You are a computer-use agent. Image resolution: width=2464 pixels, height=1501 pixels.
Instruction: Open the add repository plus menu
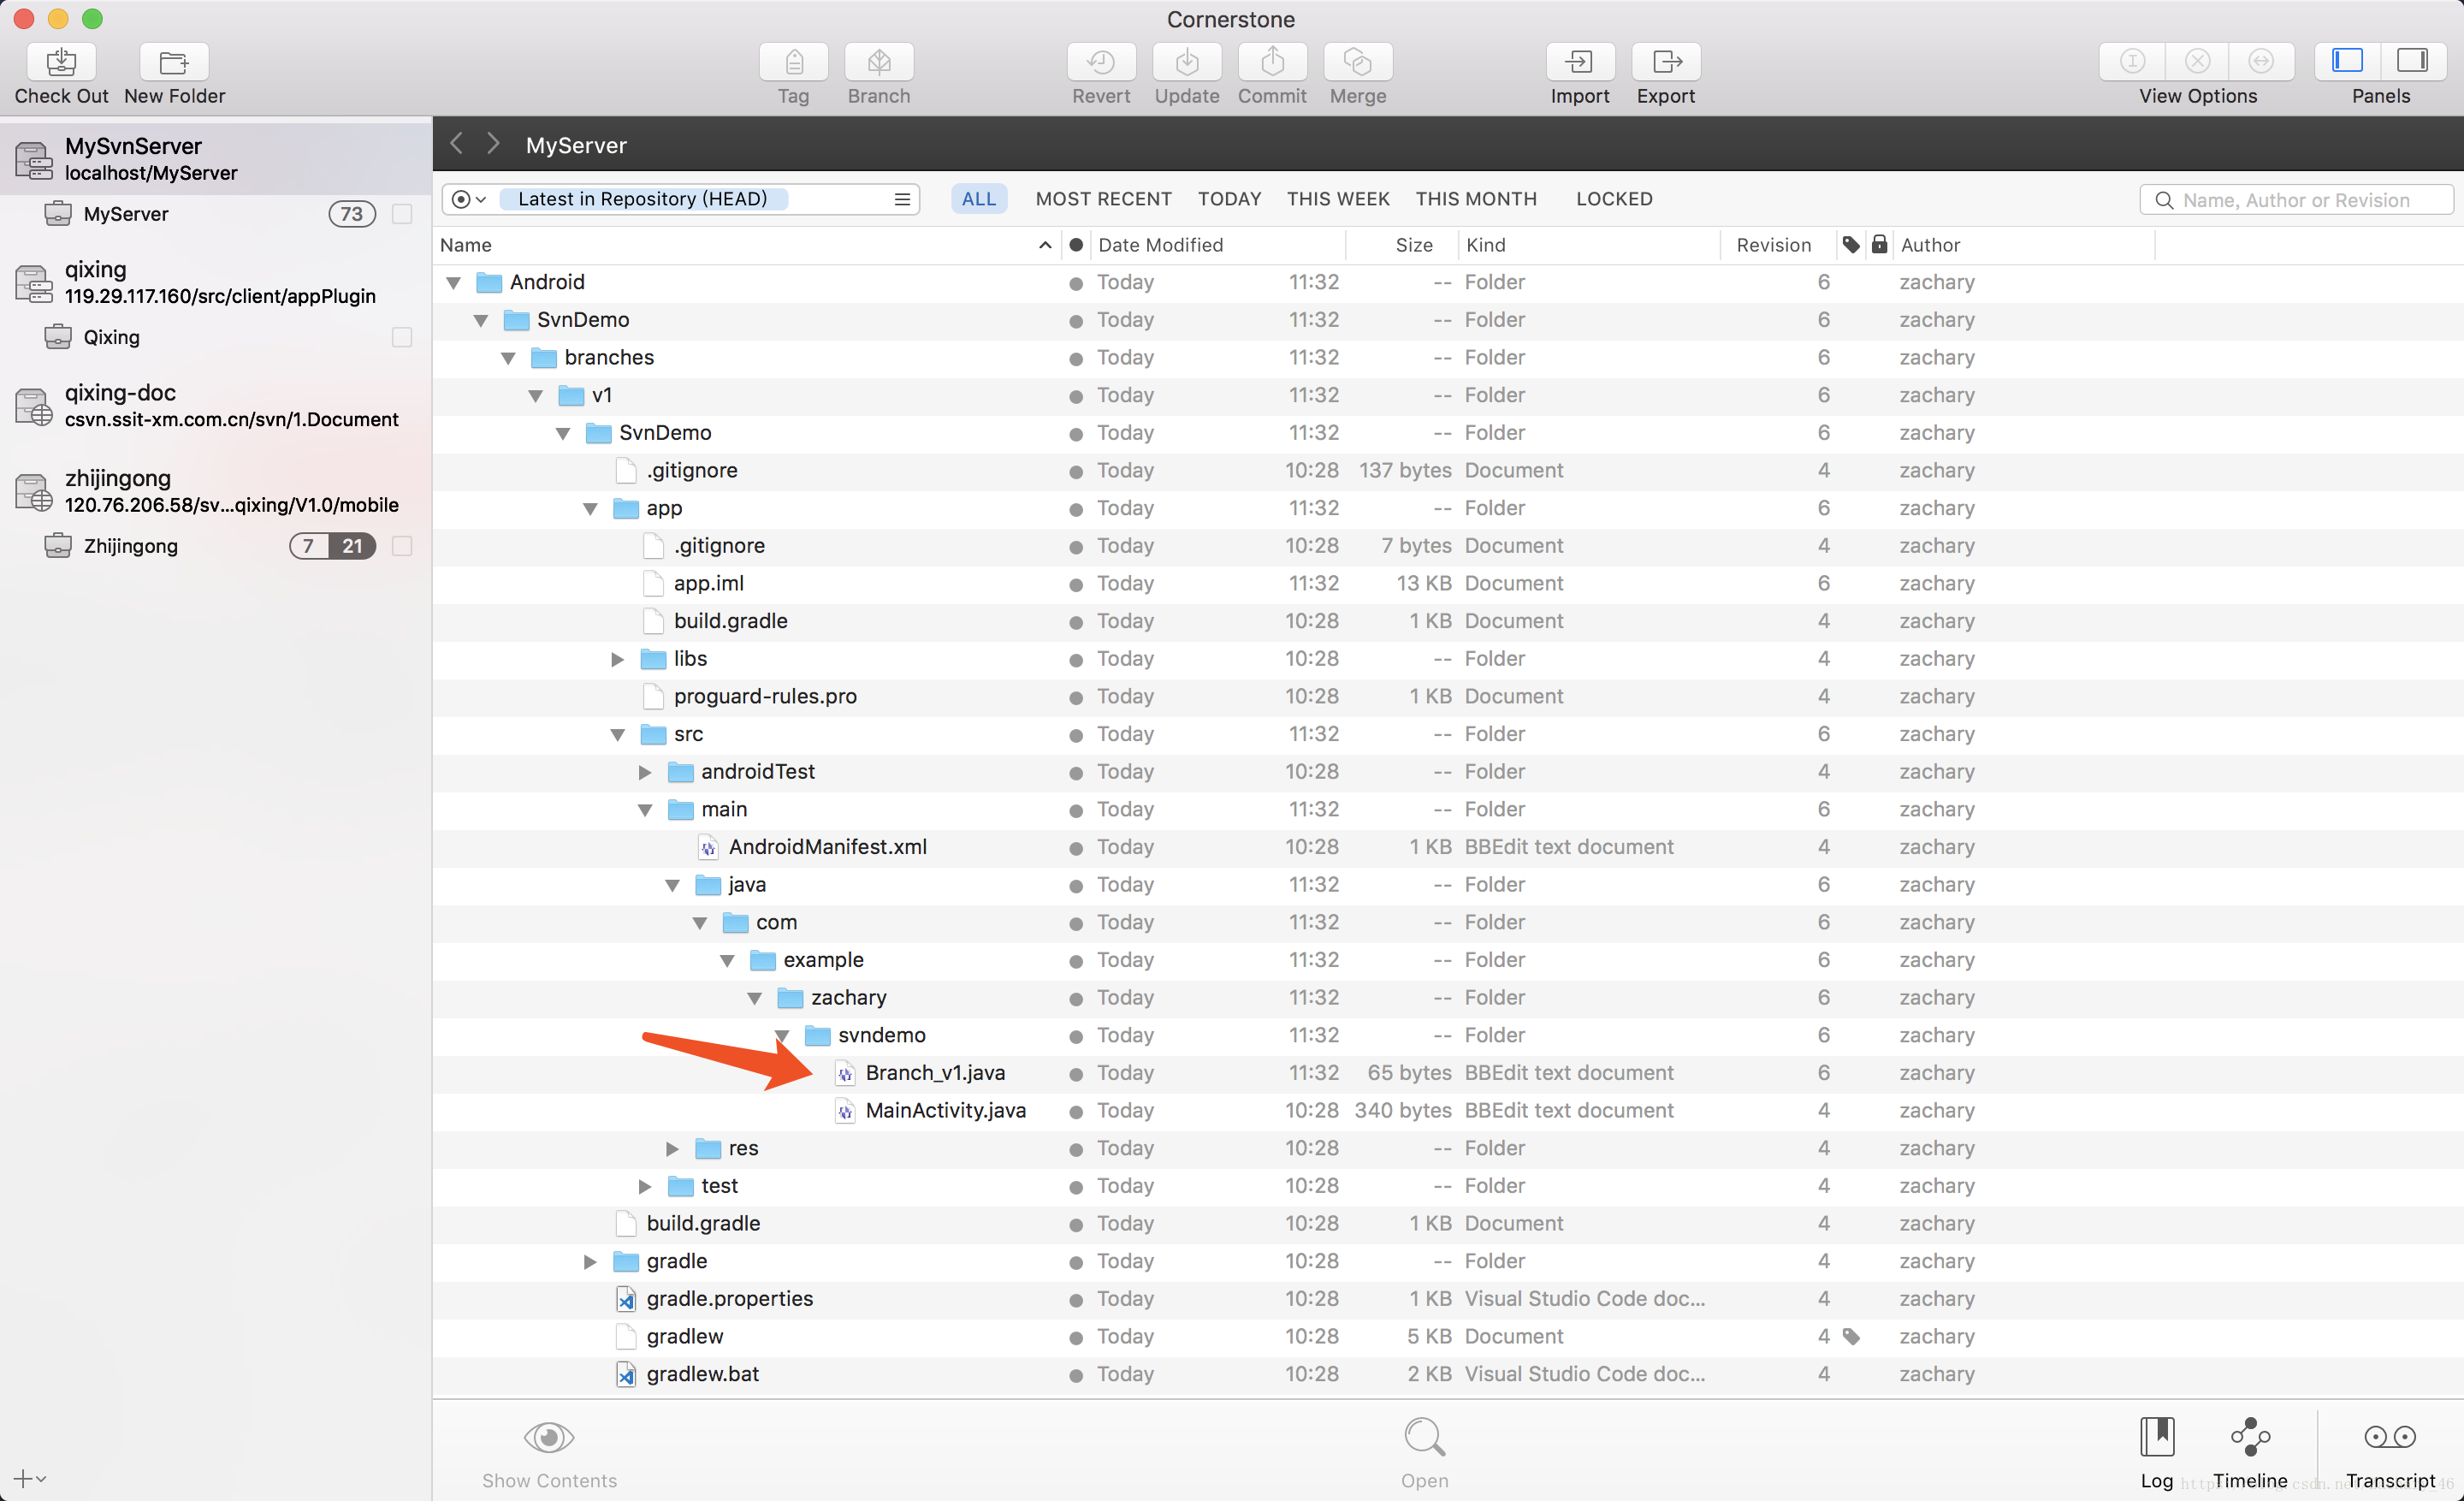29,1477
